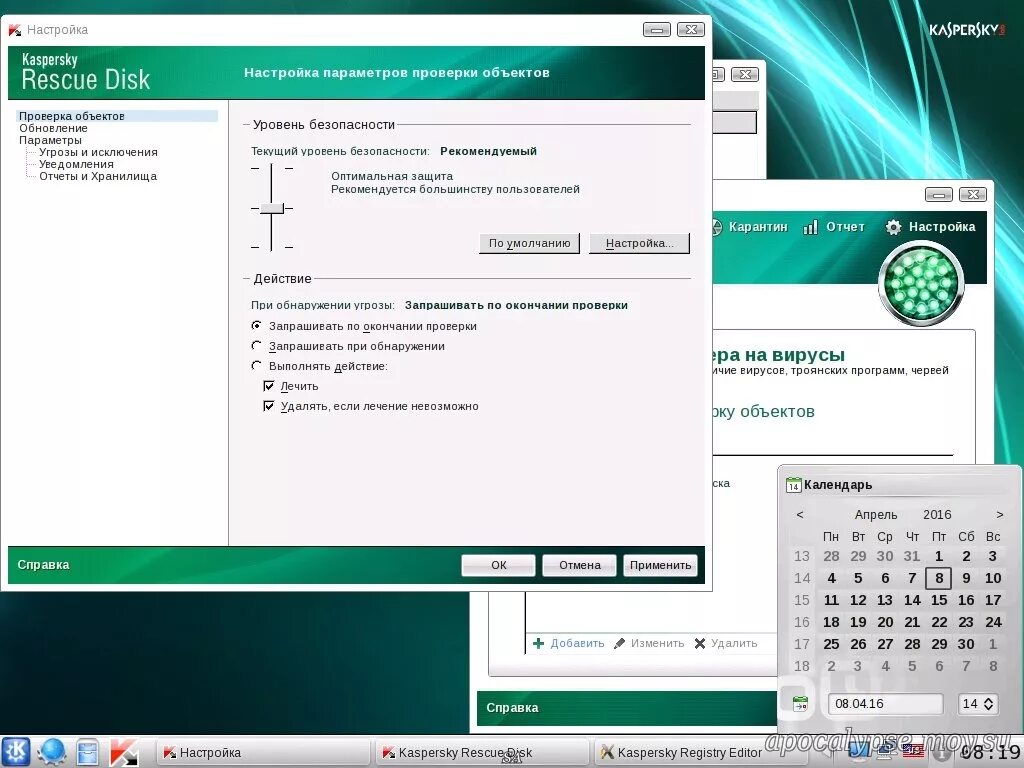Select date 10 in the calendar
The height and width of the screenshot is (768, 1024).
tap(993, 578)
